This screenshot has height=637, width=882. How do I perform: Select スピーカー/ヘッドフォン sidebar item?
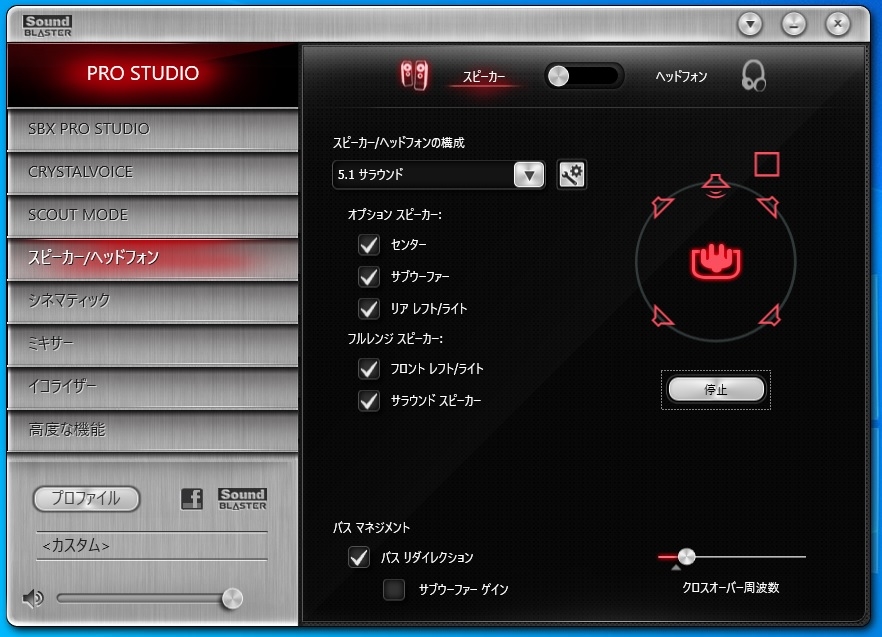tap(152, 258)
